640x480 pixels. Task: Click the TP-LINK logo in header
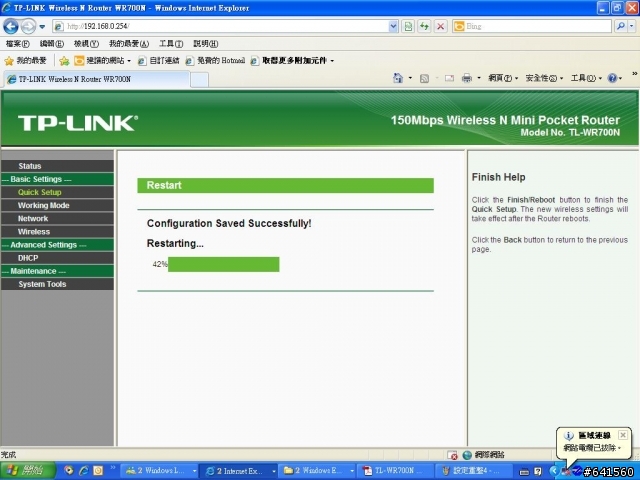[x=78, y=123]
